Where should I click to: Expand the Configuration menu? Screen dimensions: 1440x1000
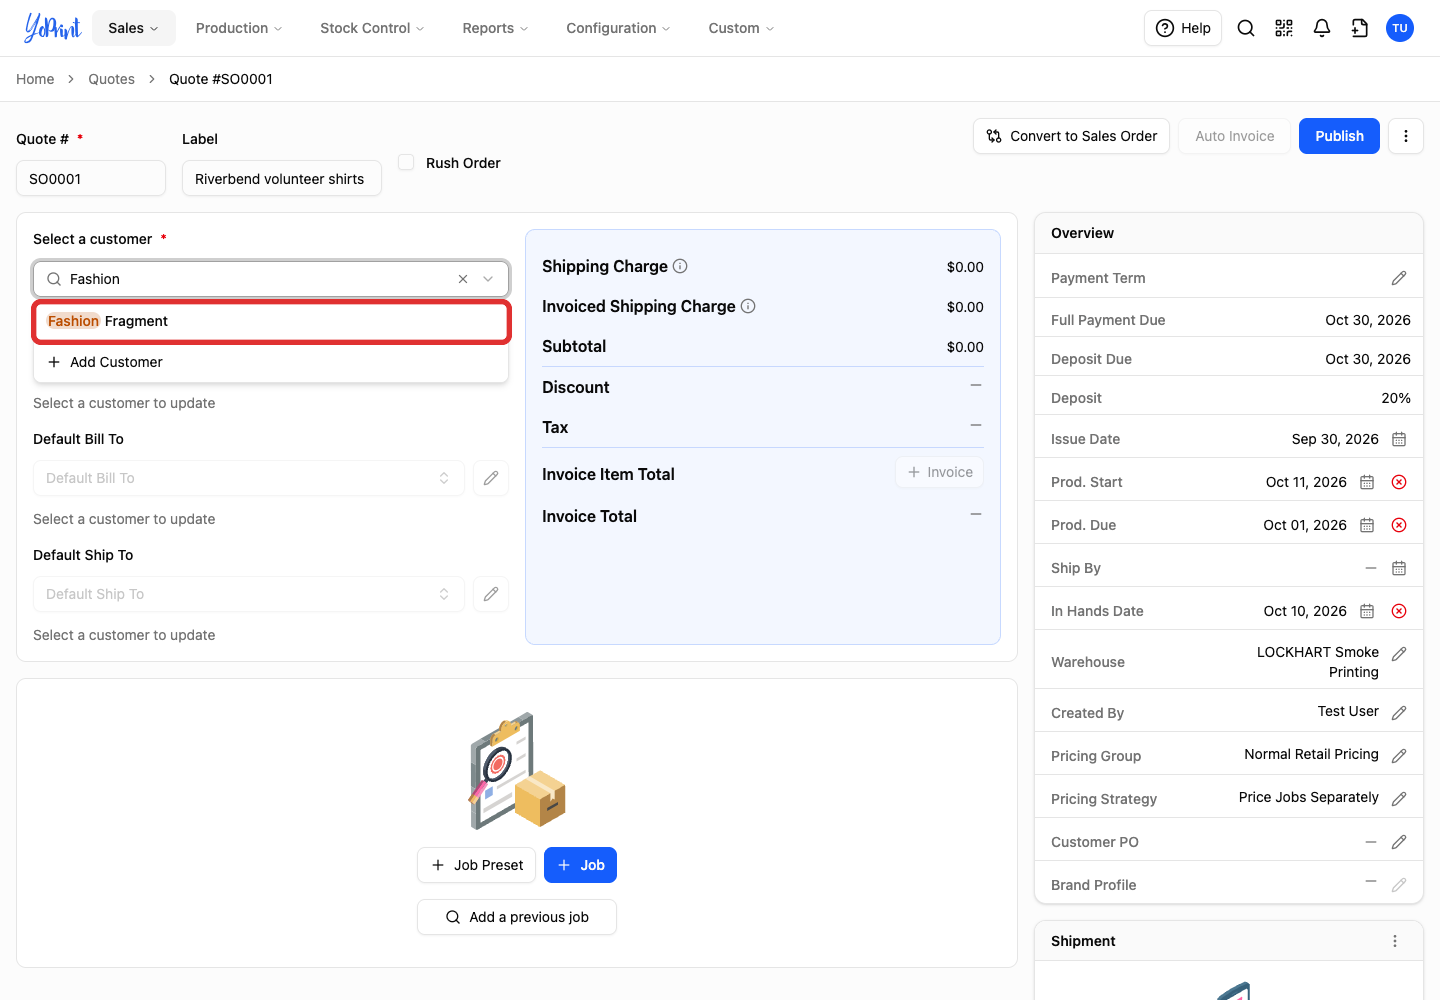tap(618, 28)
